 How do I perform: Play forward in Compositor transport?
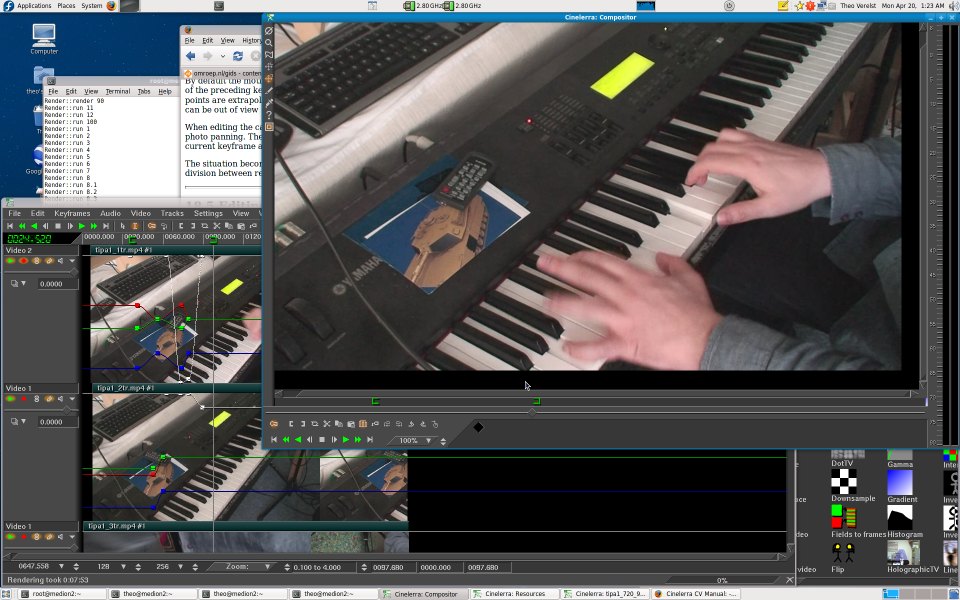coord(346,440)
